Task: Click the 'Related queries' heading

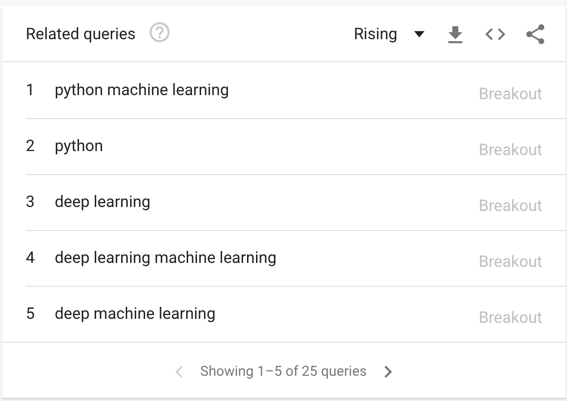Action: pos(81,34)
